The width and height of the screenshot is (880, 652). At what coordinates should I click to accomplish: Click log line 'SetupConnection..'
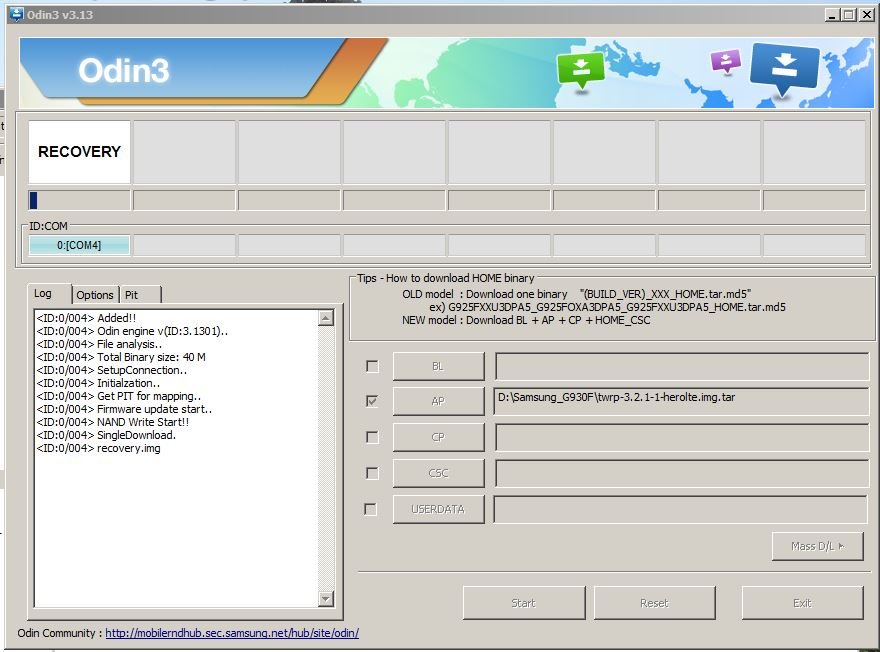pos(112,370)
